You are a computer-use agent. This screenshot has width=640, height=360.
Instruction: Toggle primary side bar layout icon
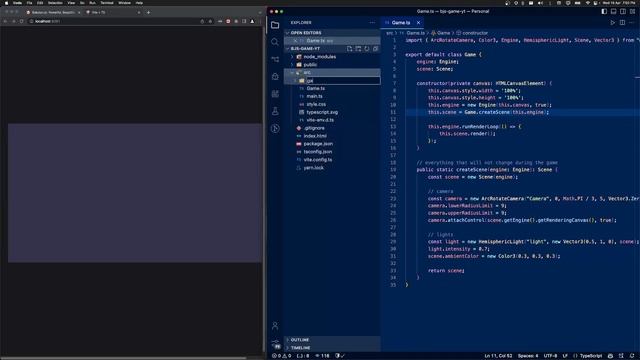pos(604,11)
